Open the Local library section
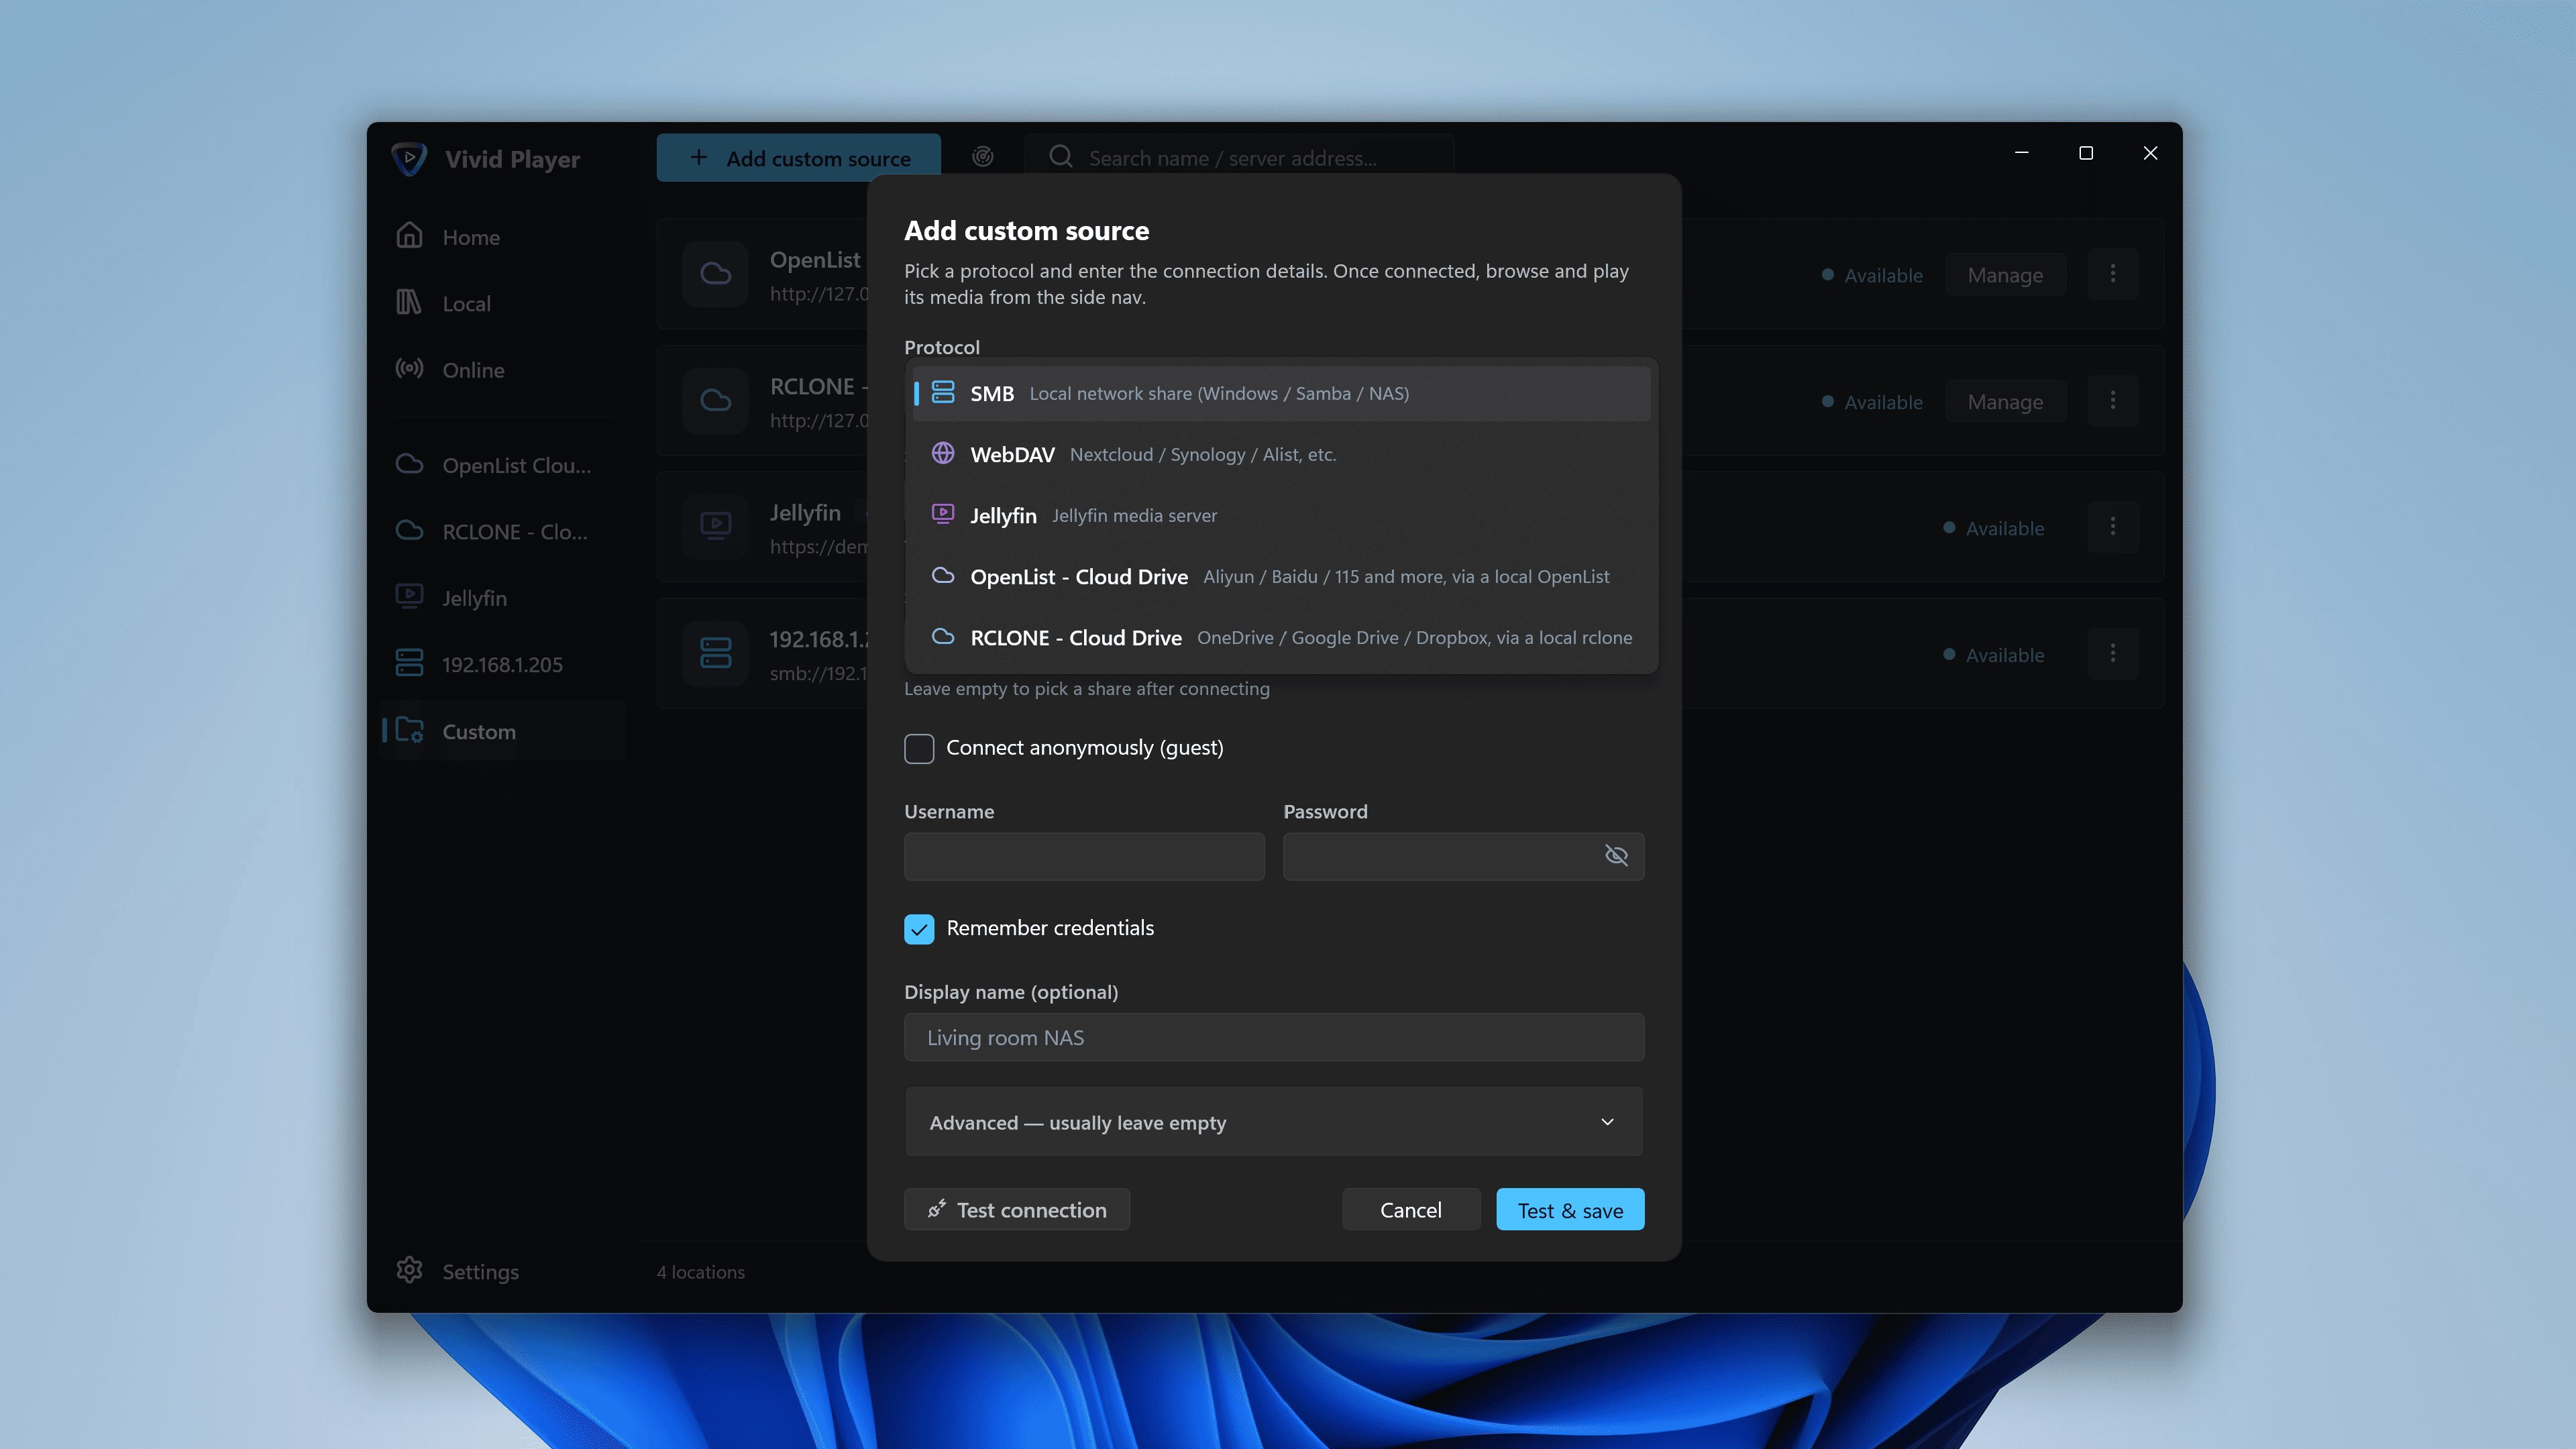The width and height of the screenshot is (2576, 1449). point(503,303)
